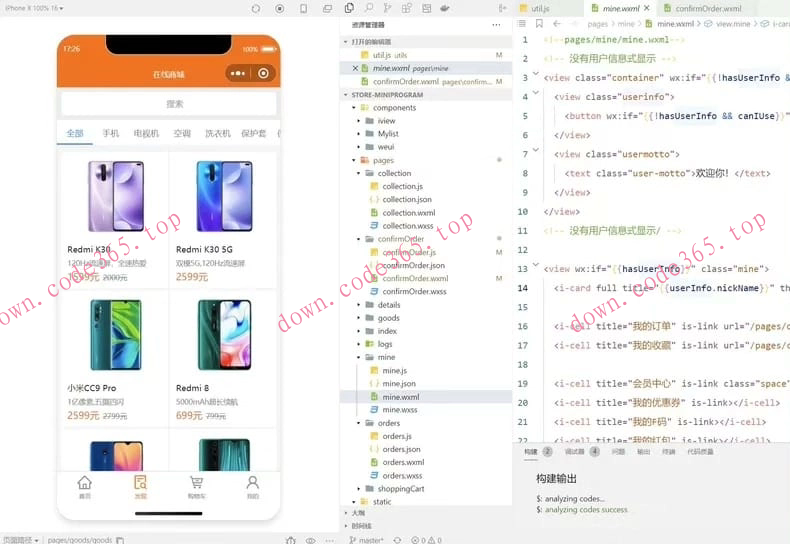The height and width of the screenshot is (544, 790).
Task: Fold the code at line 7
Action: (536, 150)
